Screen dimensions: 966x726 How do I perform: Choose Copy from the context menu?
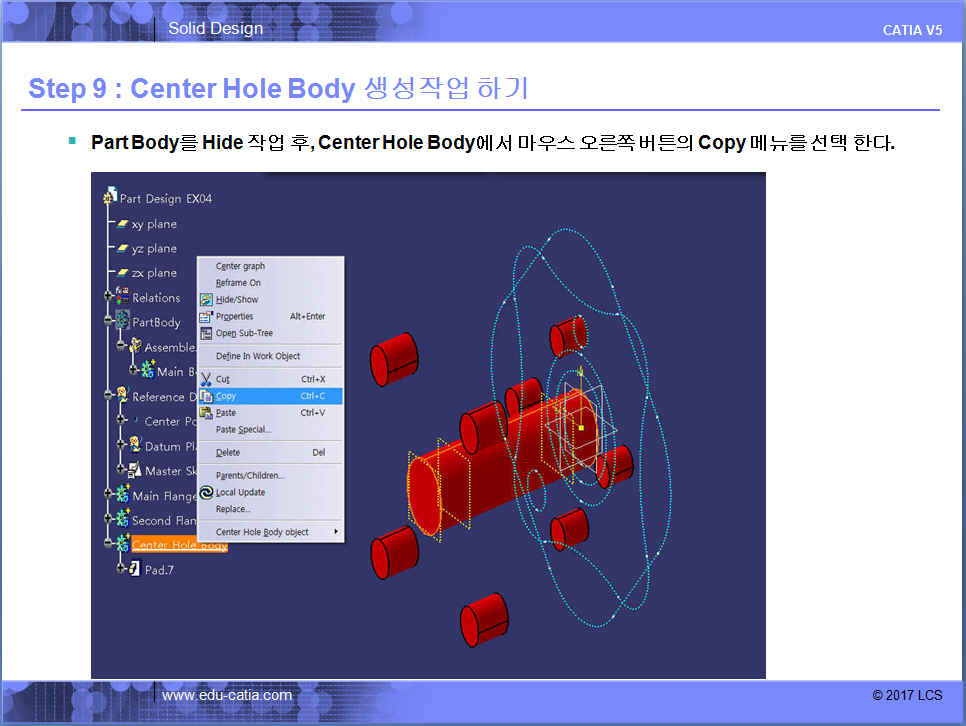[227, 397]
